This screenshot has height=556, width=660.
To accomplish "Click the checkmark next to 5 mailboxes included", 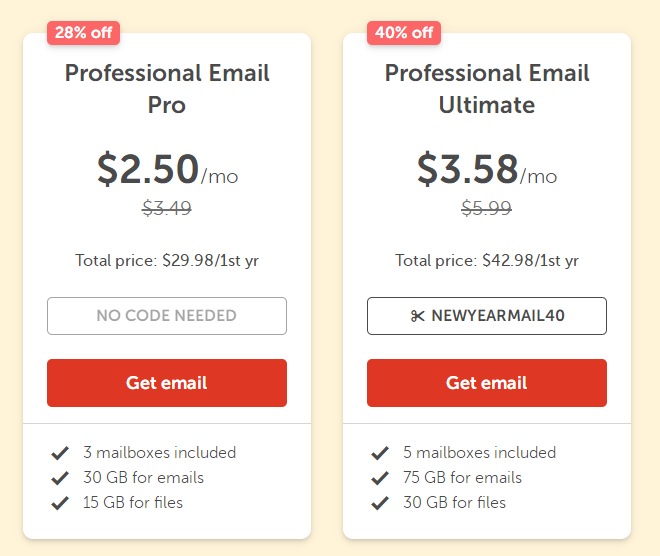I will (380, 453).
